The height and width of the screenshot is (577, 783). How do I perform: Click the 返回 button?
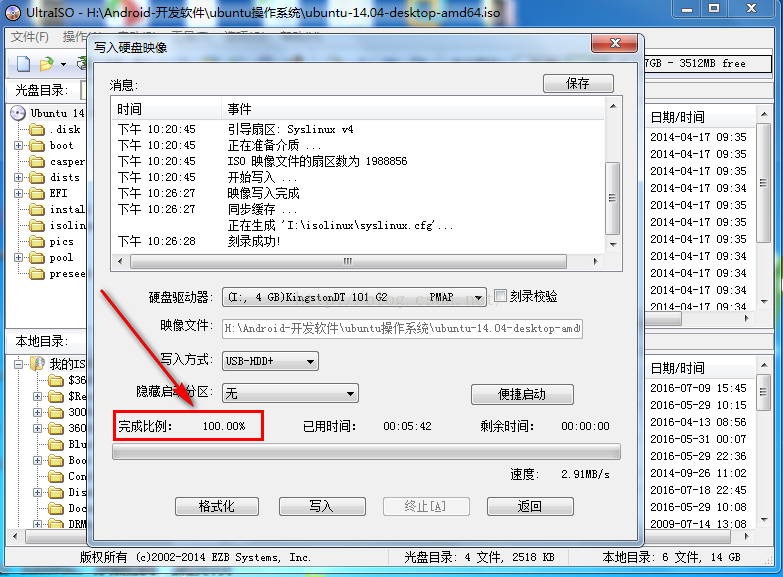pyautogui.click(x=530, y=506)
